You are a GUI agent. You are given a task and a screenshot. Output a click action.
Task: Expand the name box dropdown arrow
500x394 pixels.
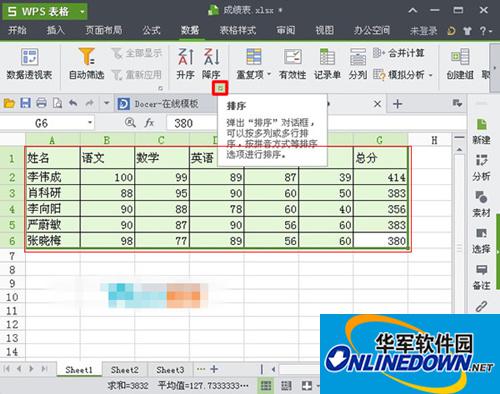(90, 123)
